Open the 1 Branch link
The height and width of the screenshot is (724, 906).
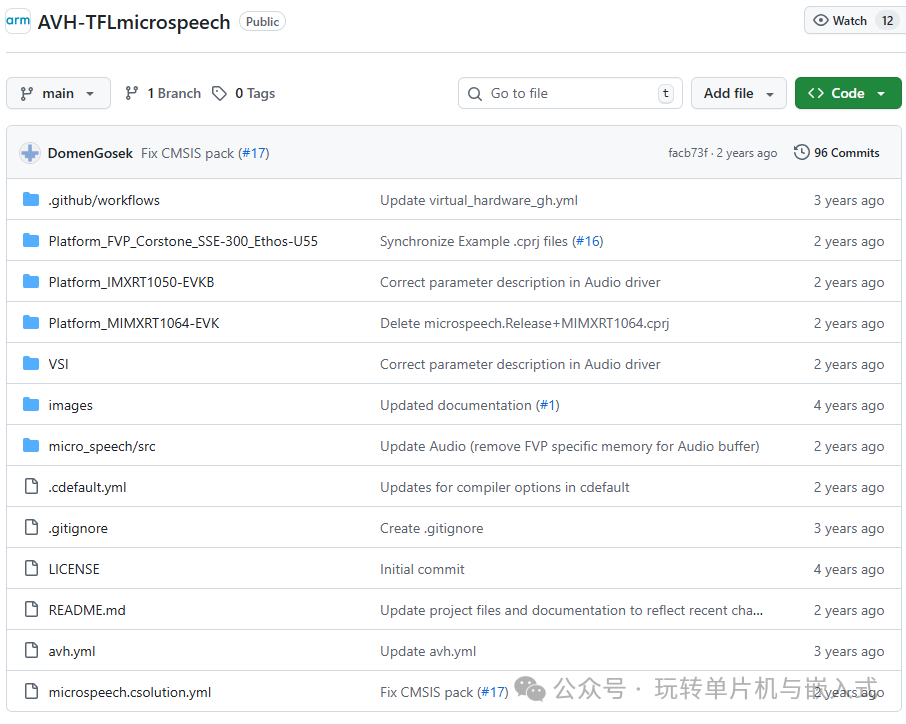coord(163,93)
